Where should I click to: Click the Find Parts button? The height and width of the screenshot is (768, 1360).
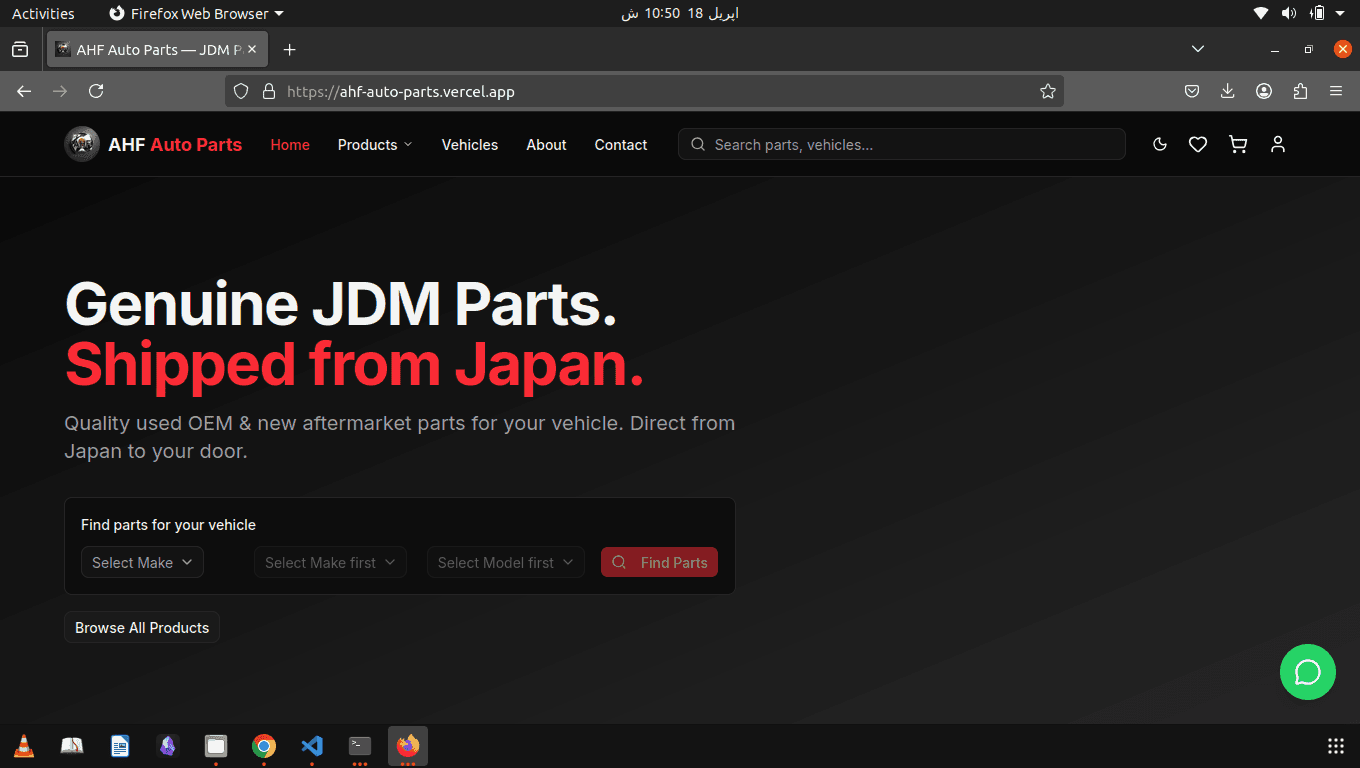pyautogui.click(x=659, y=562)
